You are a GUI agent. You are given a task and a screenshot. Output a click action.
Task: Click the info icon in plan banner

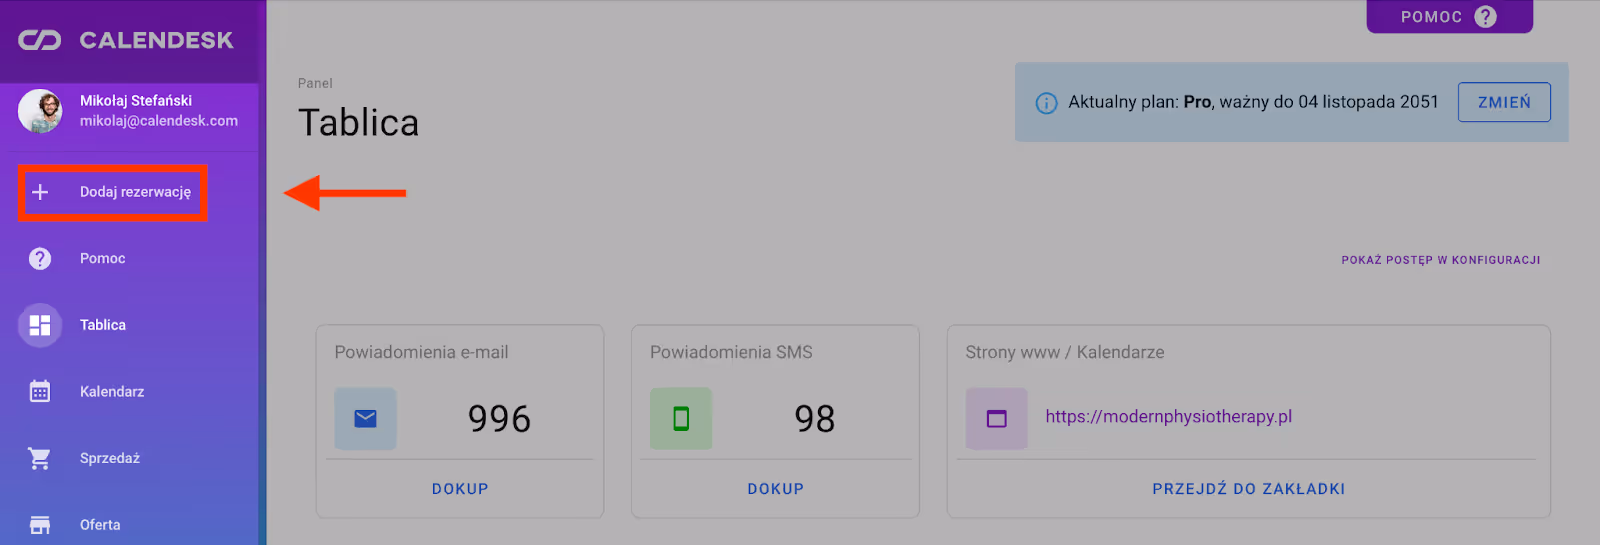click(x=1046, y=103)
